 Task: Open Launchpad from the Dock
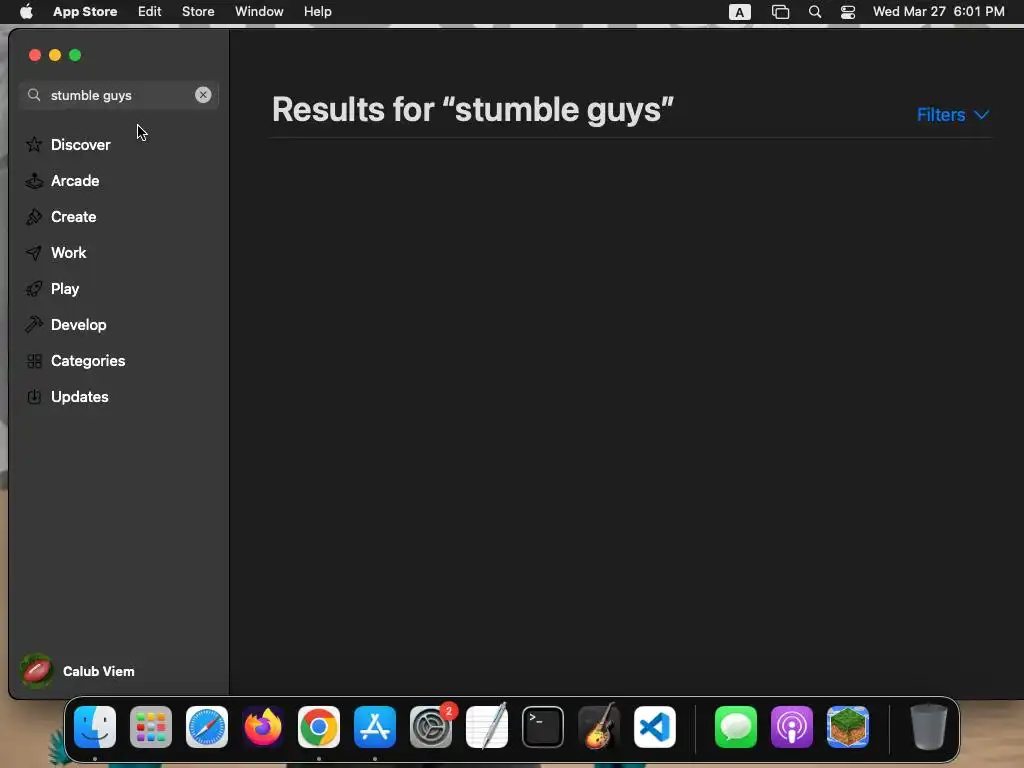pyautogui.click(x=151, y=727)
